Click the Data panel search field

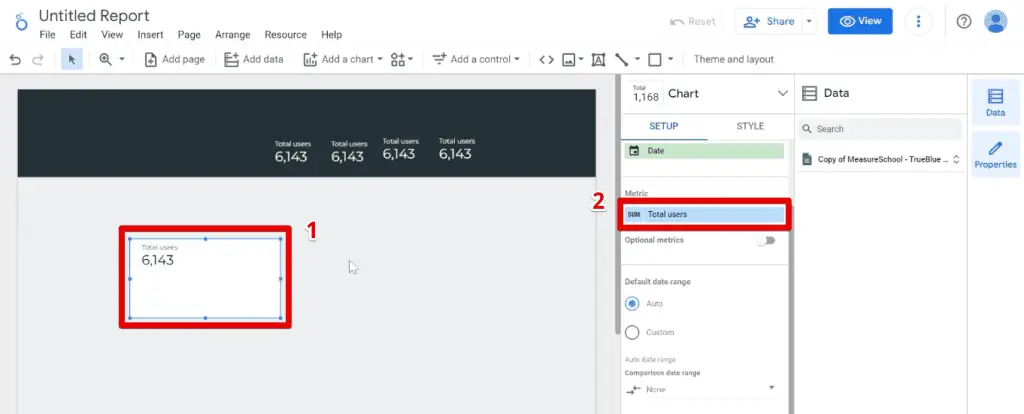click(881, 129)
